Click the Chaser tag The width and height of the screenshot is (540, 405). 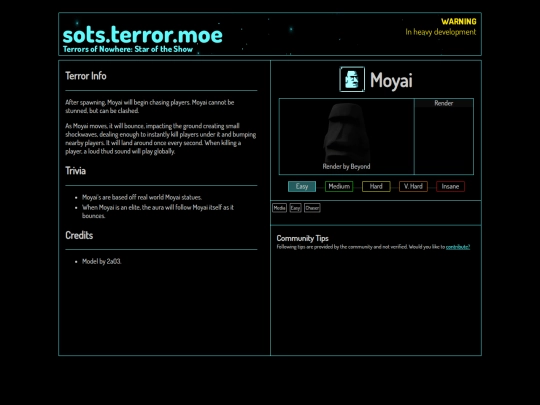point(312,208)
